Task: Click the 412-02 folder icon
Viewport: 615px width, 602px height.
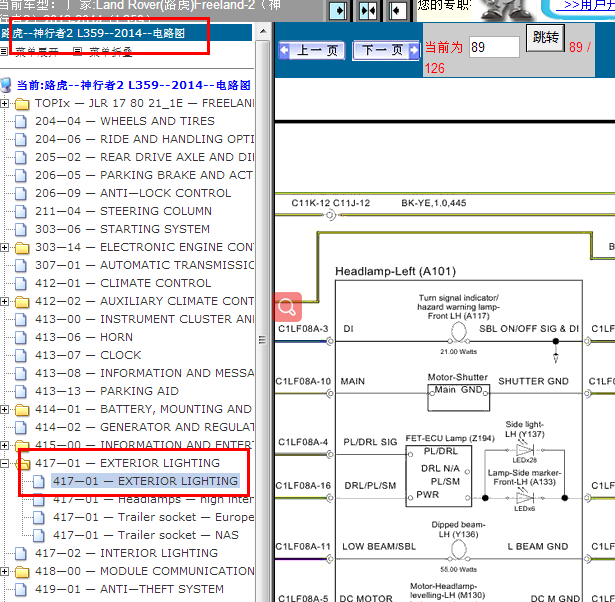Action: 22,302
